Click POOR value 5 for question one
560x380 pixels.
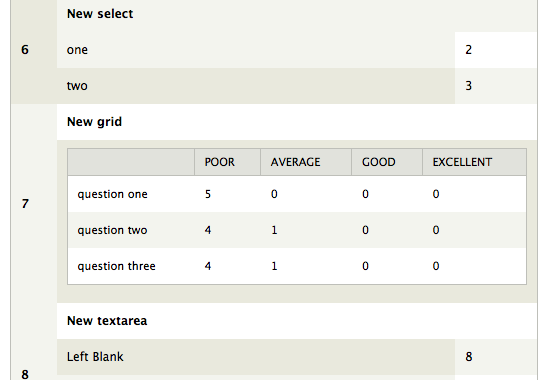click(208, 194)
